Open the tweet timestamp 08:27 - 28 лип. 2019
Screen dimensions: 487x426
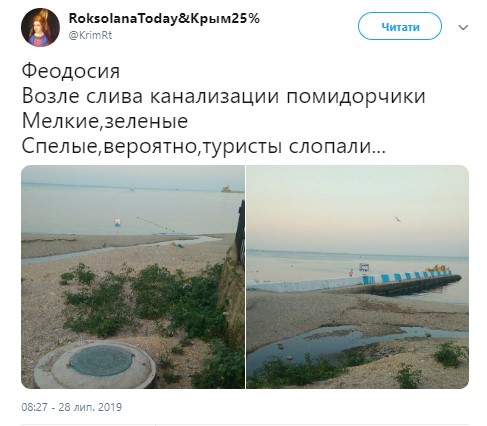[x=72, y=407]
